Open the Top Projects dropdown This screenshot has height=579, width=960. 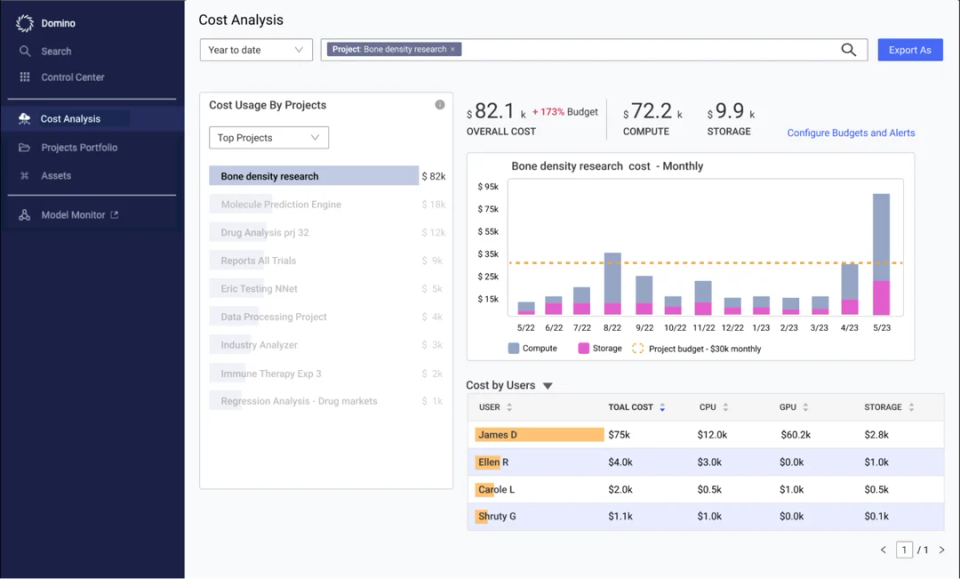268,137
